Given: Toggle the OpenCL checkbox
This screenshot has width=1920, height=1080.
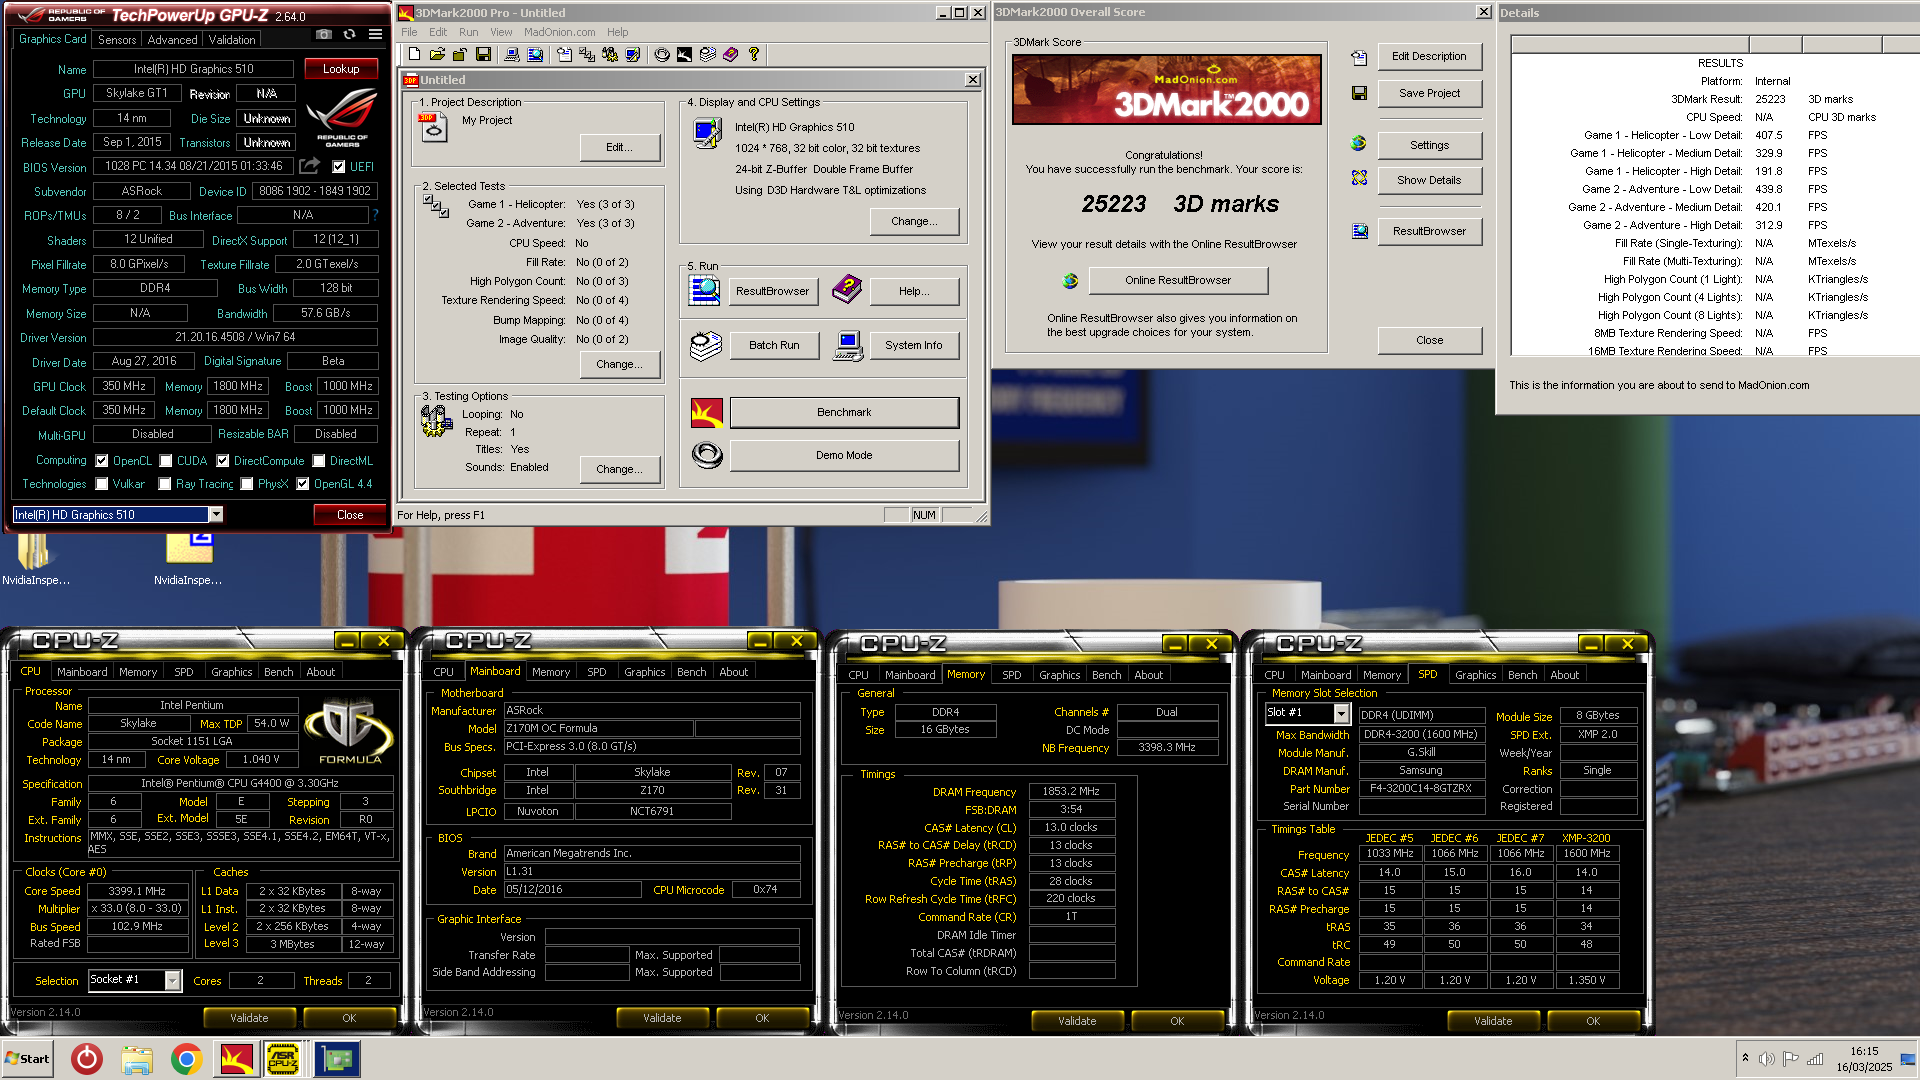Looking at the screenshot, I should 102,461.
